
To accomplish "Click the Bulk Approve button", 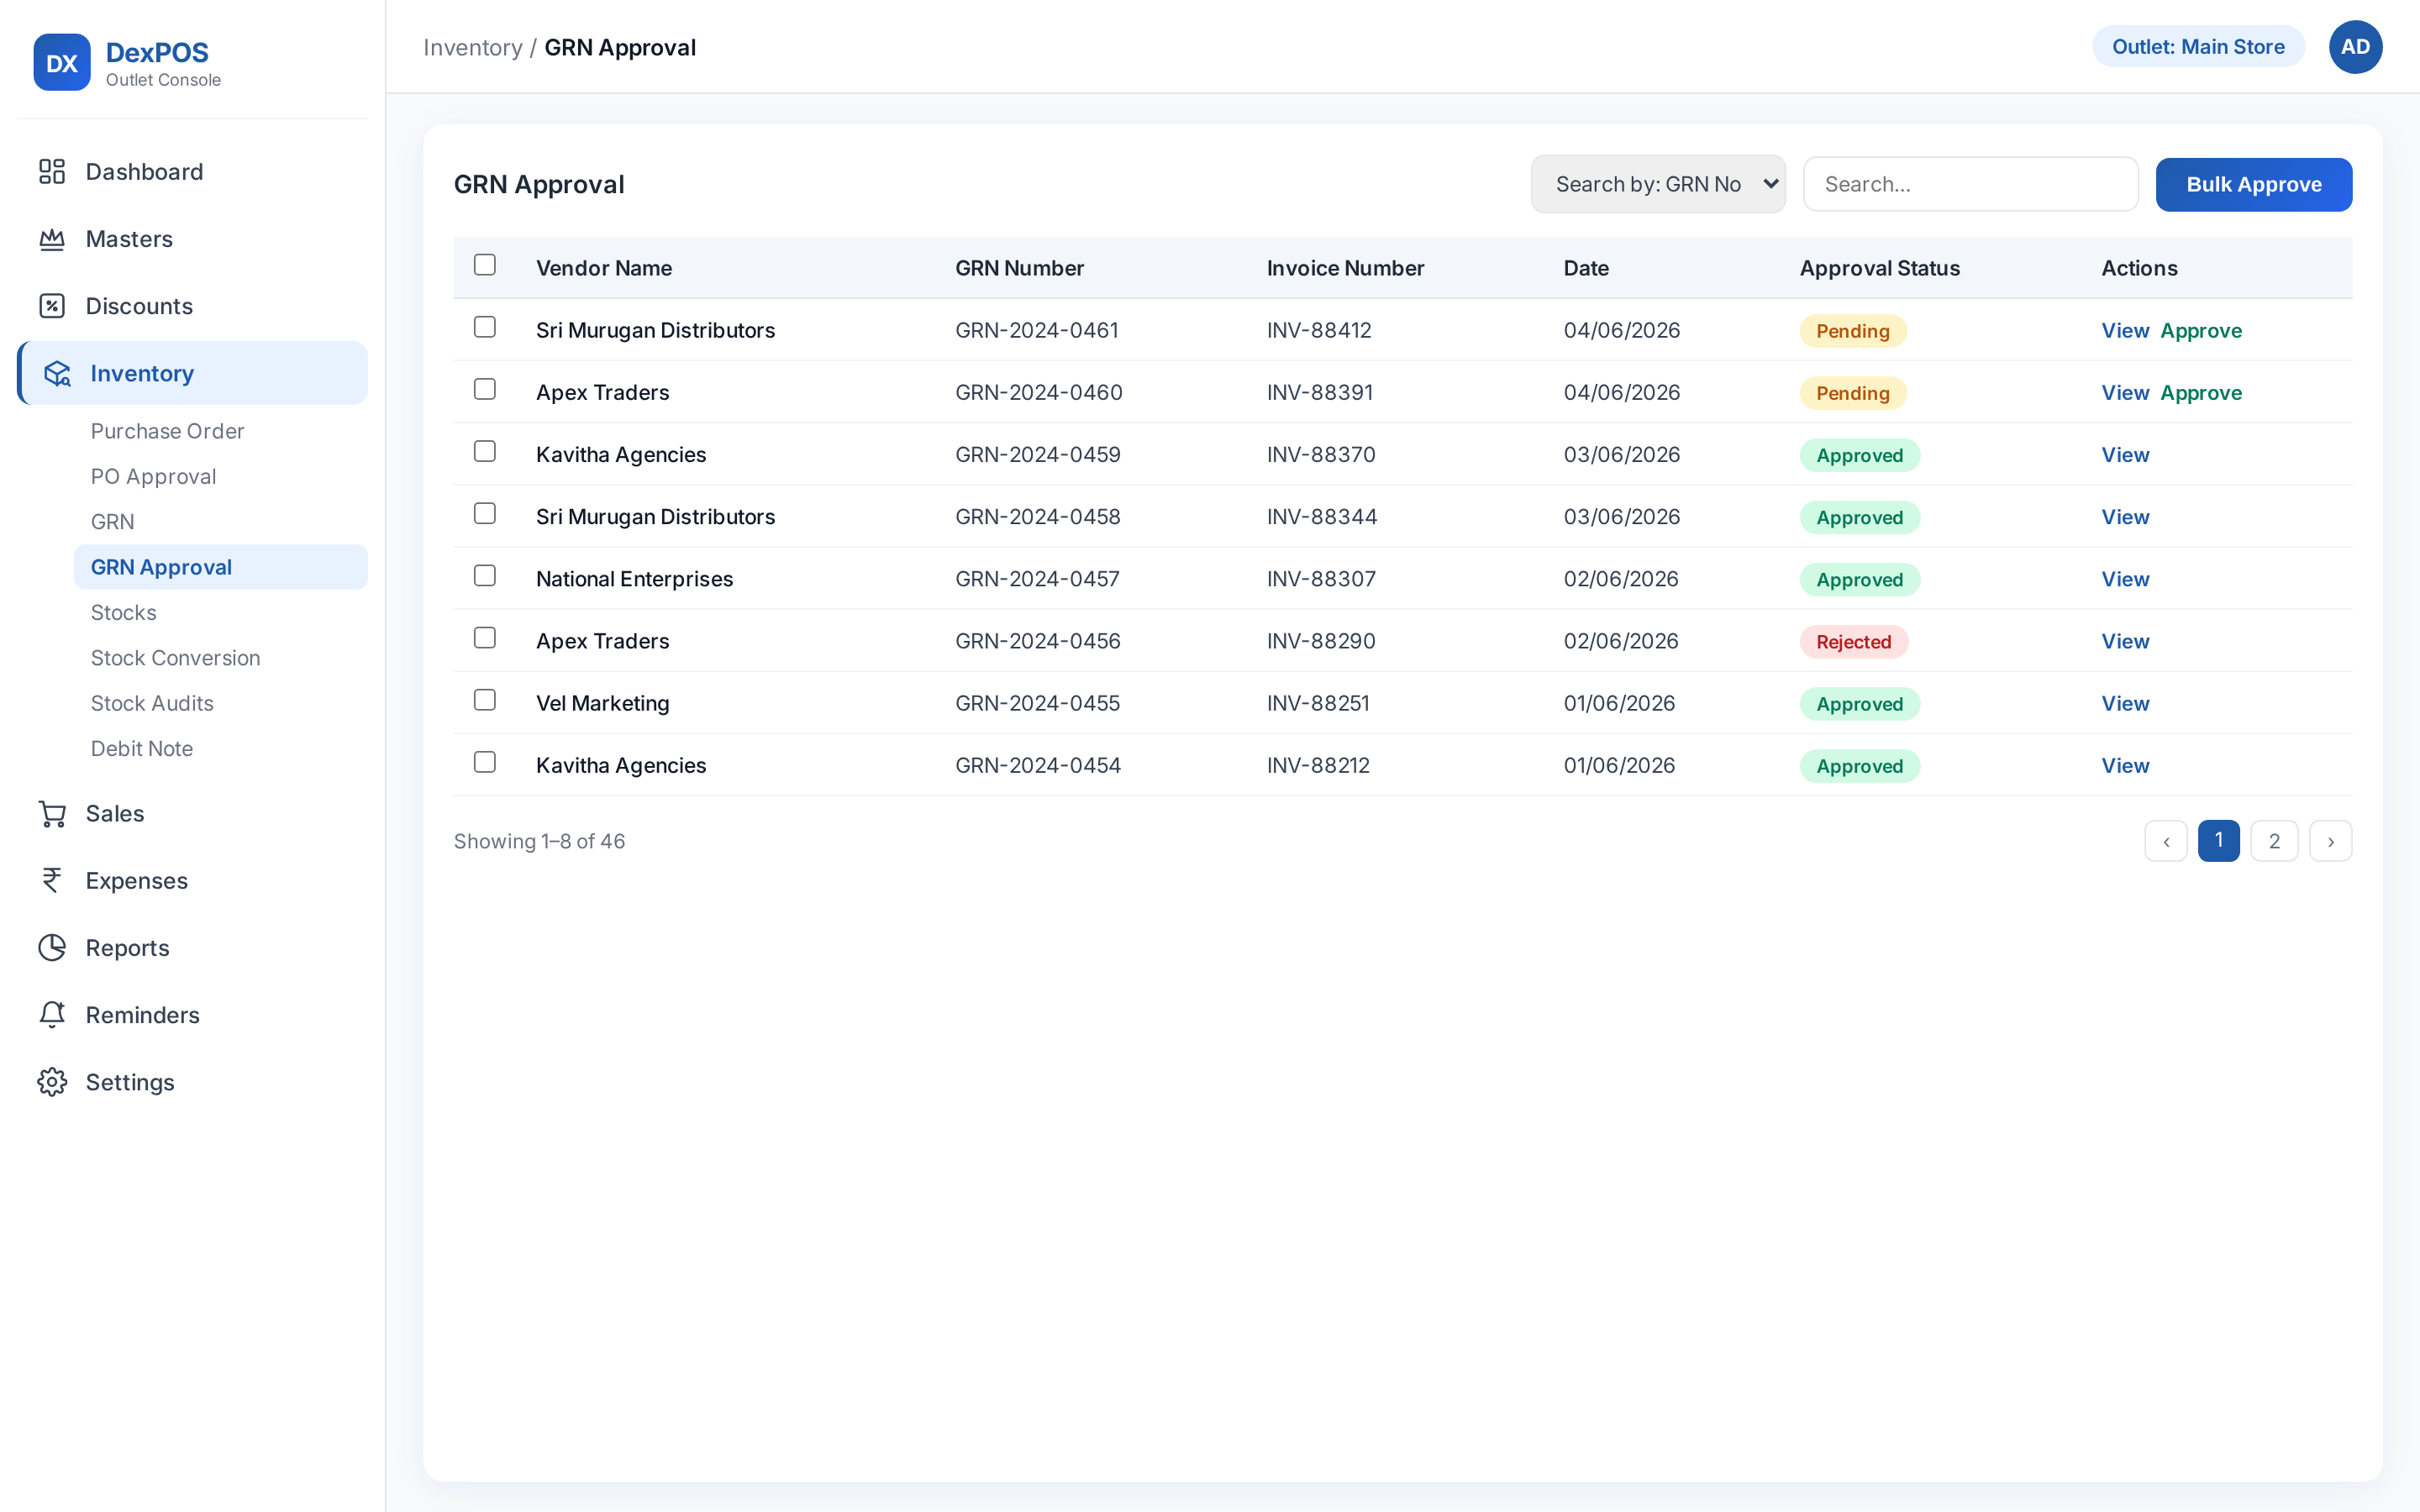I will [x=2254, y=184].
